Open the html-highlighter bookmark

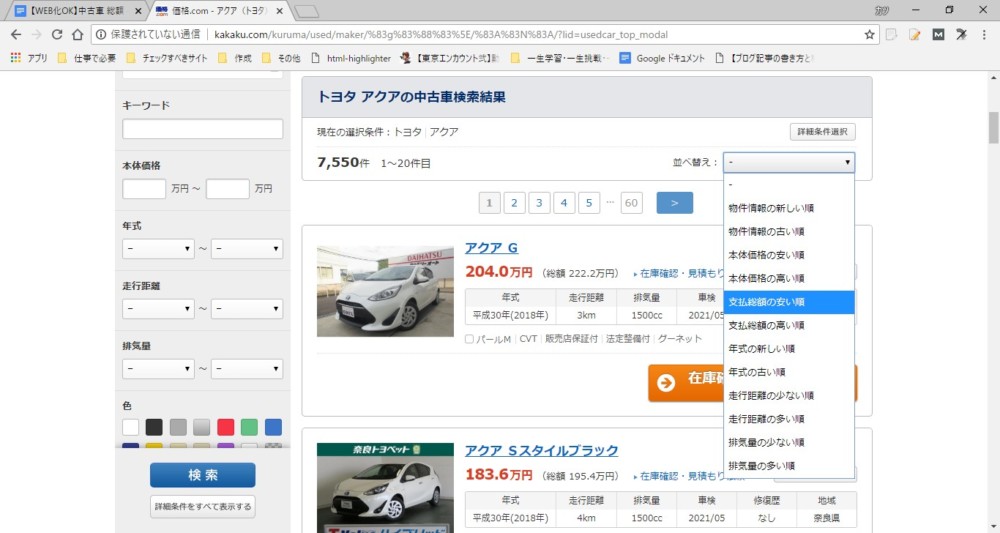[351, 58]
